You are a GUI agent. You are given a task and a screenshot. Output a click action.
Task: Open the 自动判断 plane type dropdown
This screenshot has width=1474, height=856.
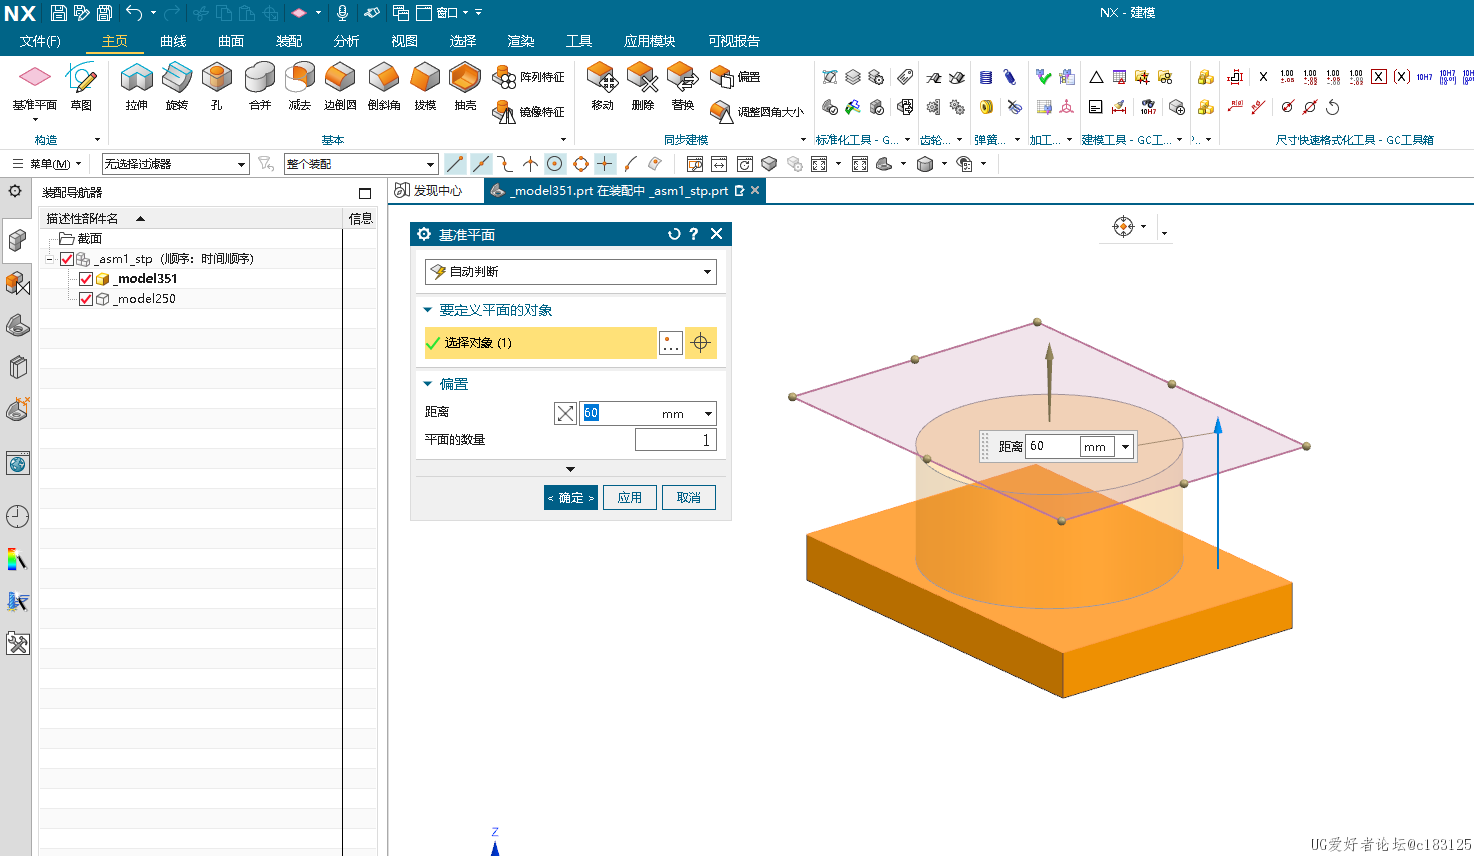click(x=571, y=272)
